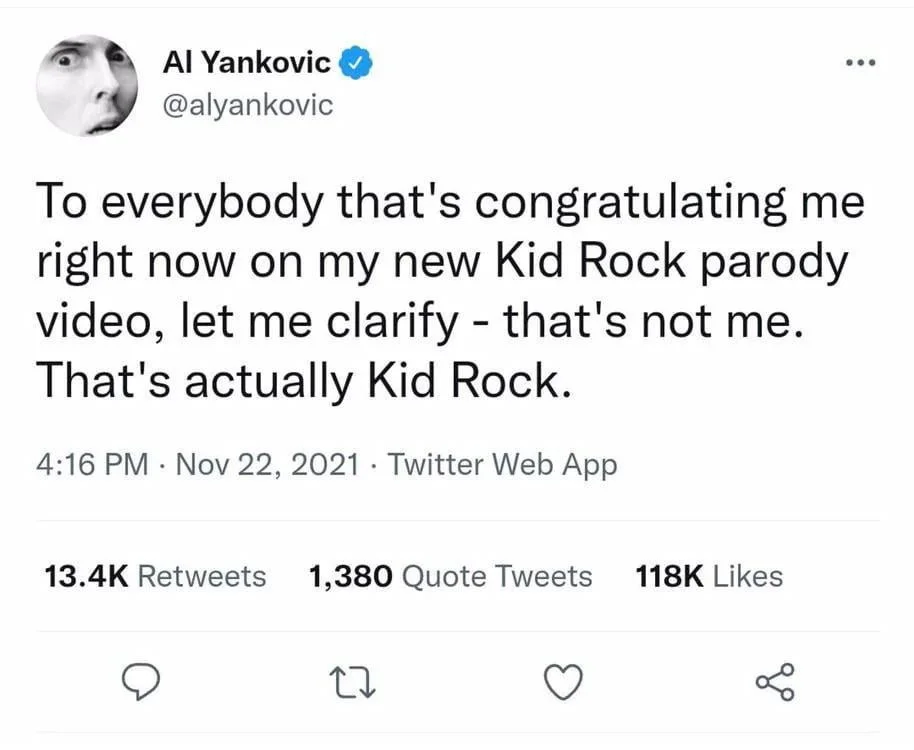View the 1,380 Quote Tweets
This screenshot has width=914, height=750.
(451, 576)
